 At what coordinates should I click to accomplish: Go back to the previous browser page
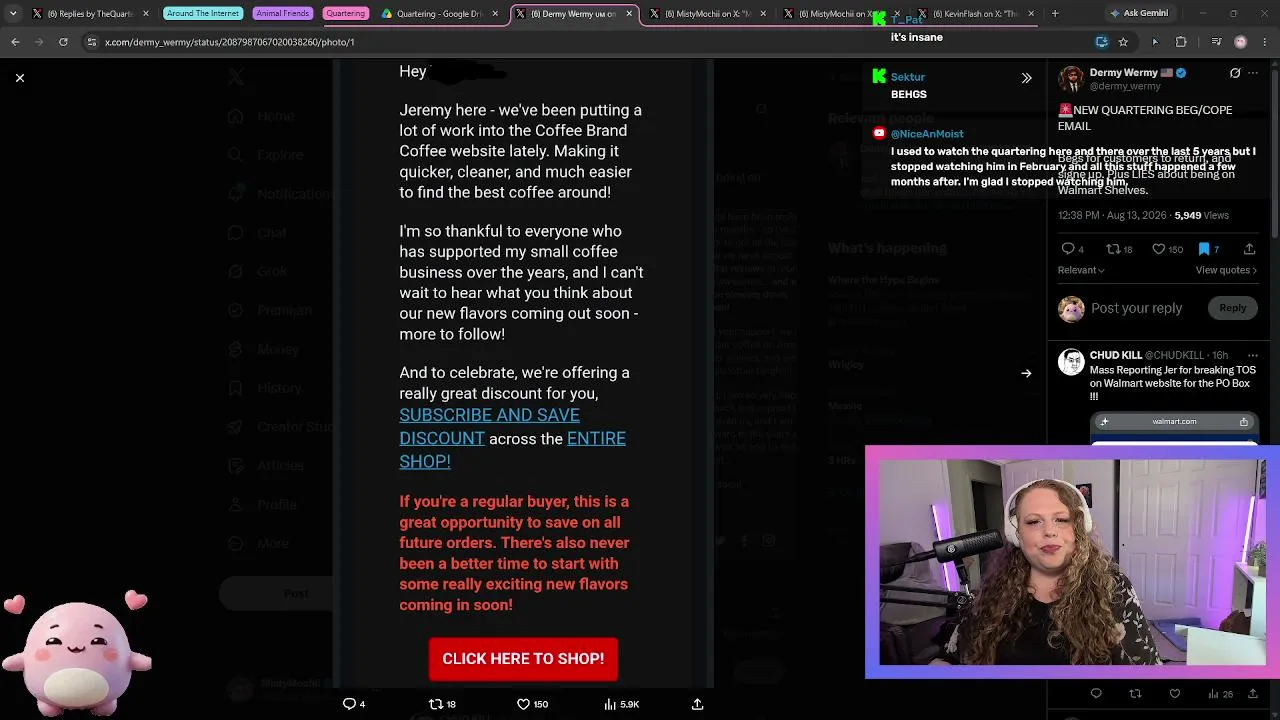click(15, 42)
